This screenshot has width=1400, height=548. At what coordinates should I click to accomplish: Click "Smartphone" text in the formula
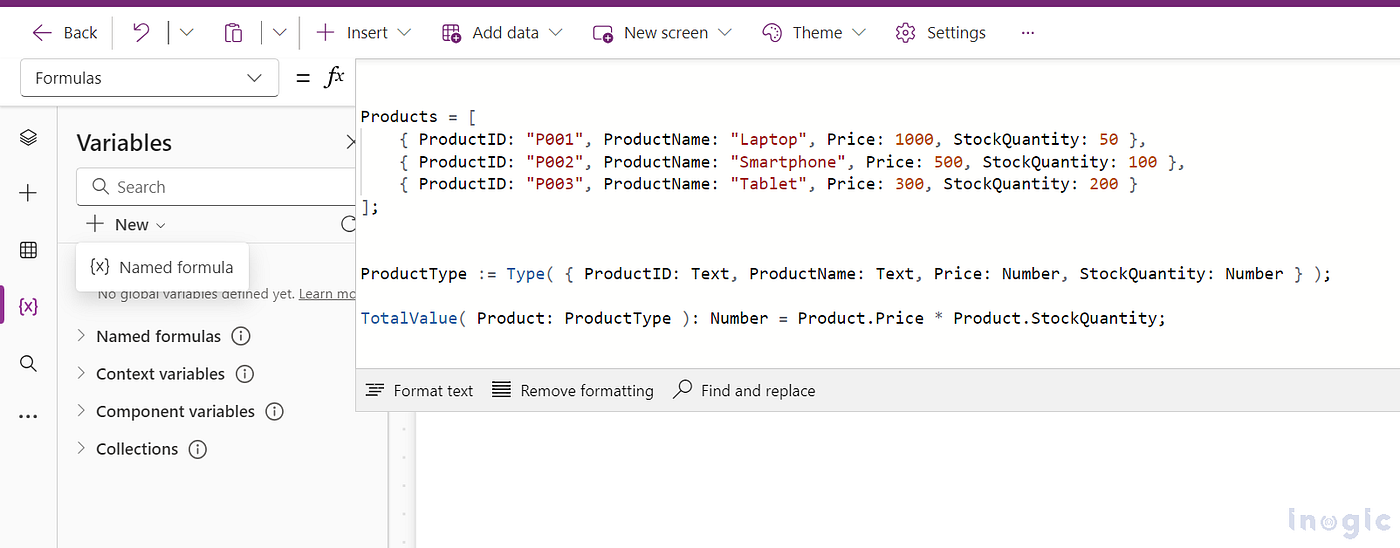coord(788,162)
